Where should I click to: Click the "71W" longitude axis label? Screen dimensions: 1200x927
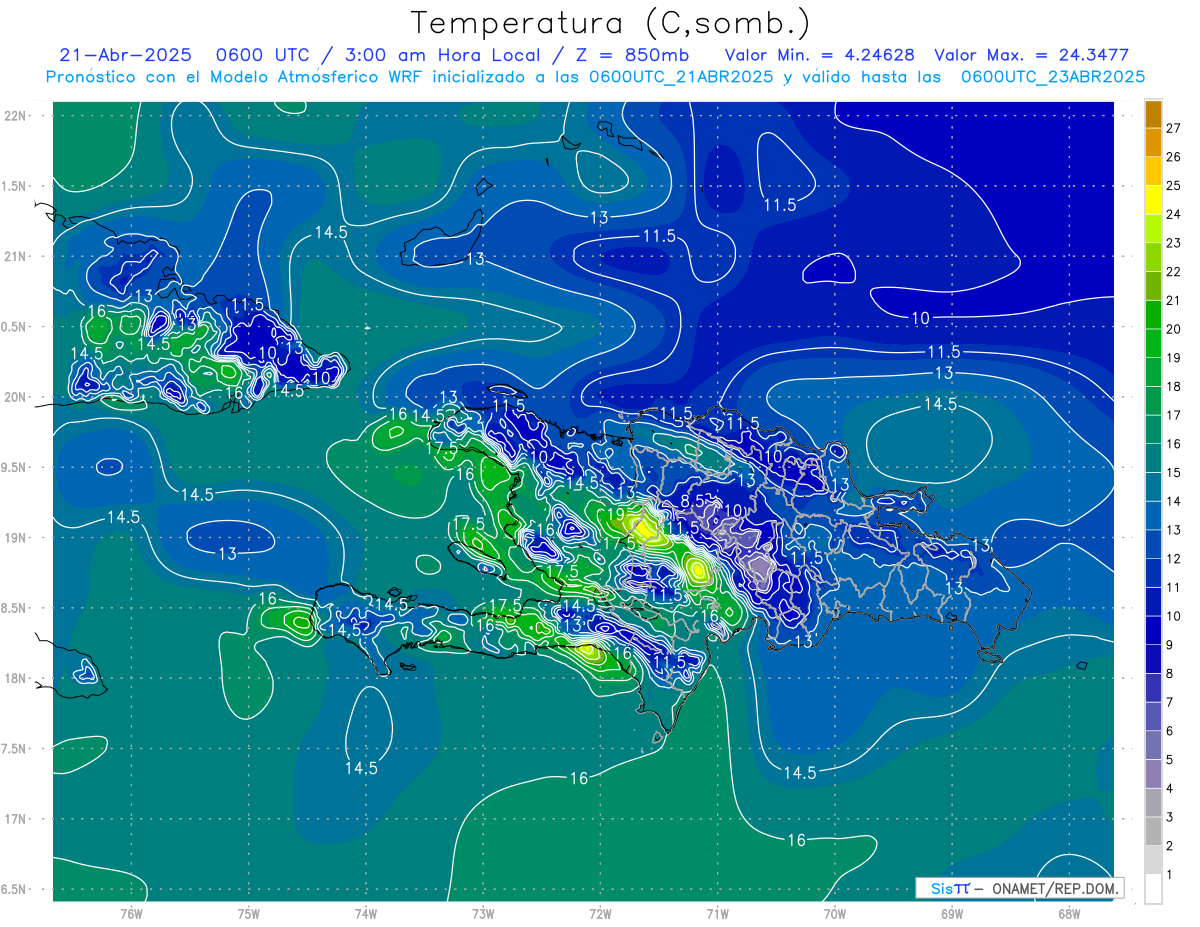[717, 914]
